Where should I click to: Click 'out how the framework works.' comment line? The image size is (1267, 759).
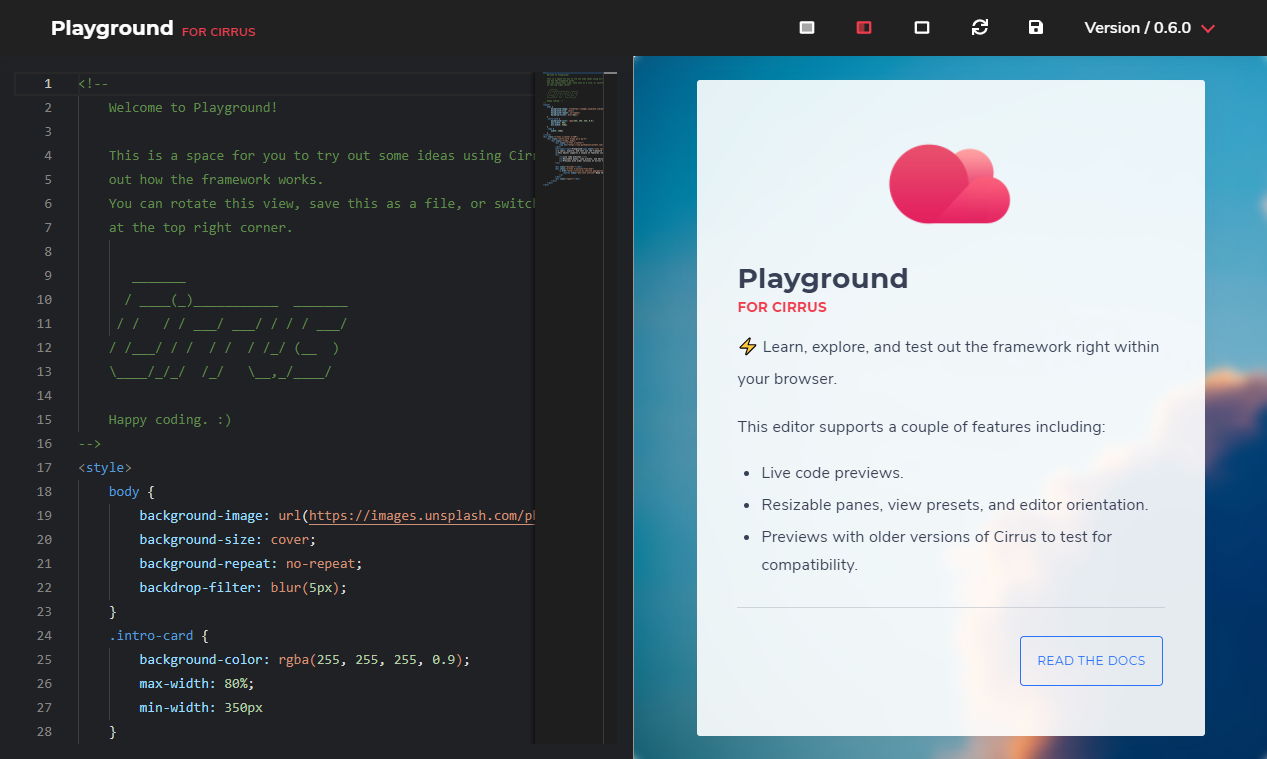pyautogui.click(x=216, y=180)
